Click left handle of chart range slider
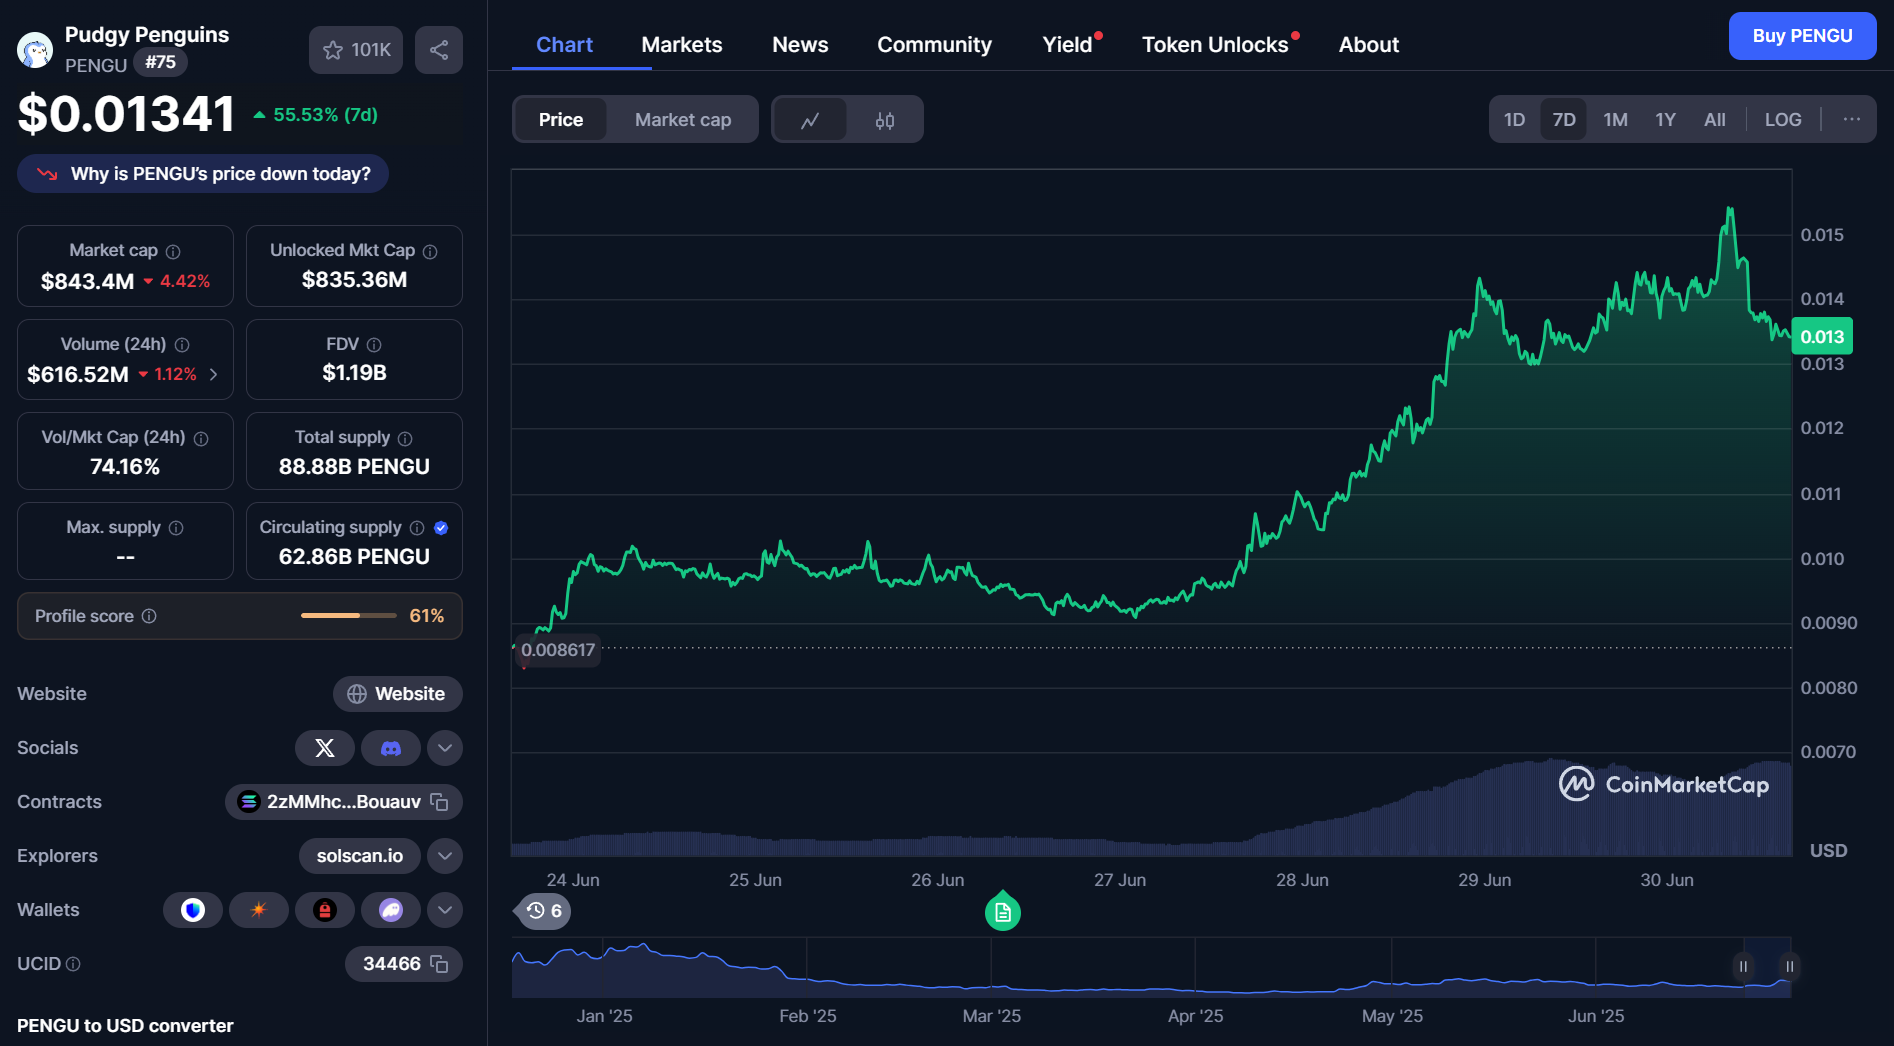 click(1743, 966)
